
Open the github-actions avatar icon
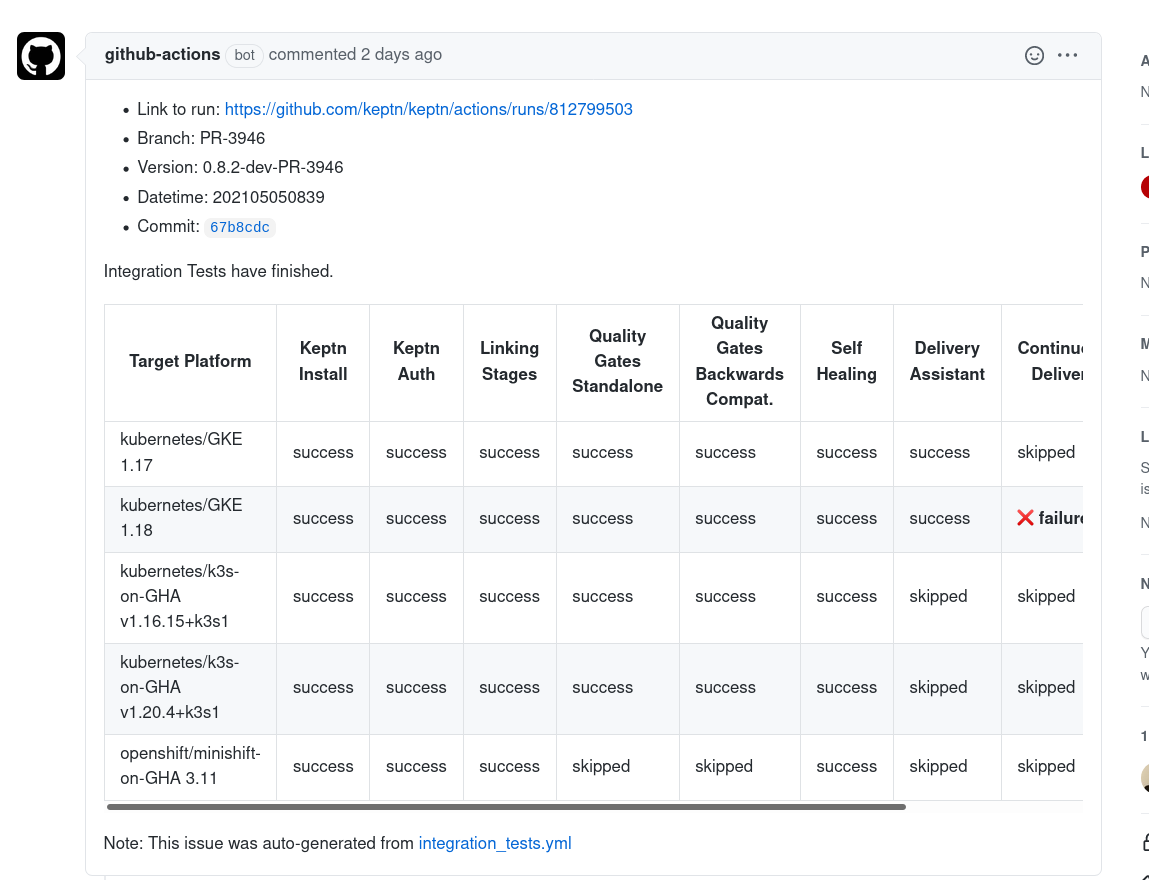41,56
